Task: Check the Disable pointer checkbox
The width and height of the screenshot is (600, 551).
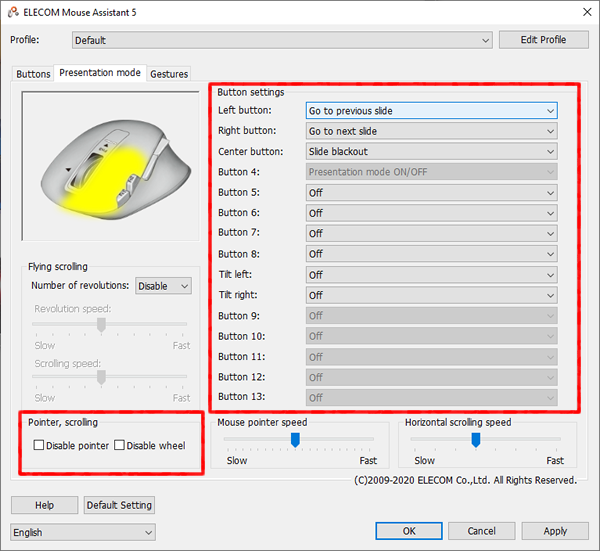Action: 39,445
